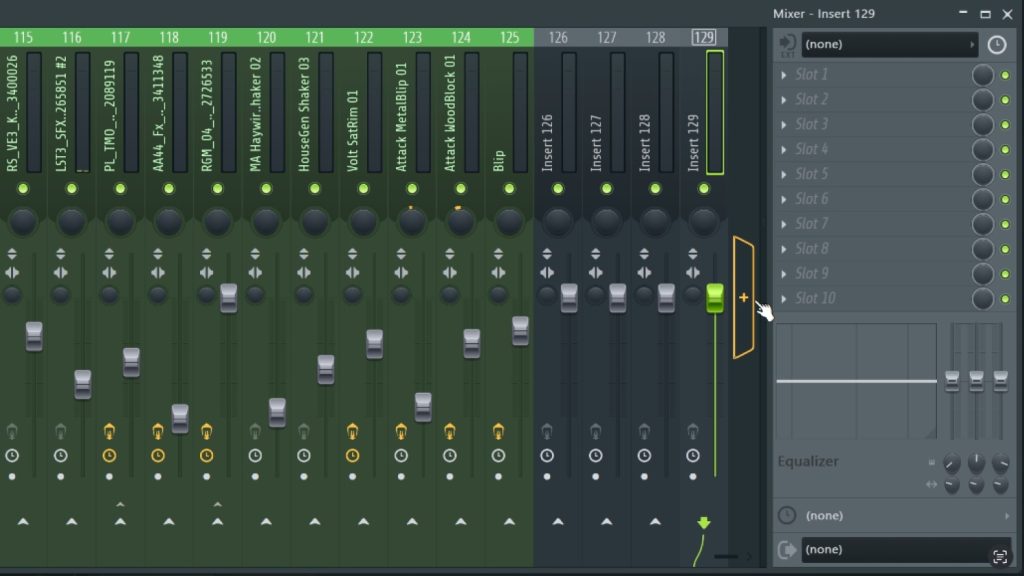Select the Insert 128 track header number
Screen dimensions: 1024x576
(x=656, y=37)
